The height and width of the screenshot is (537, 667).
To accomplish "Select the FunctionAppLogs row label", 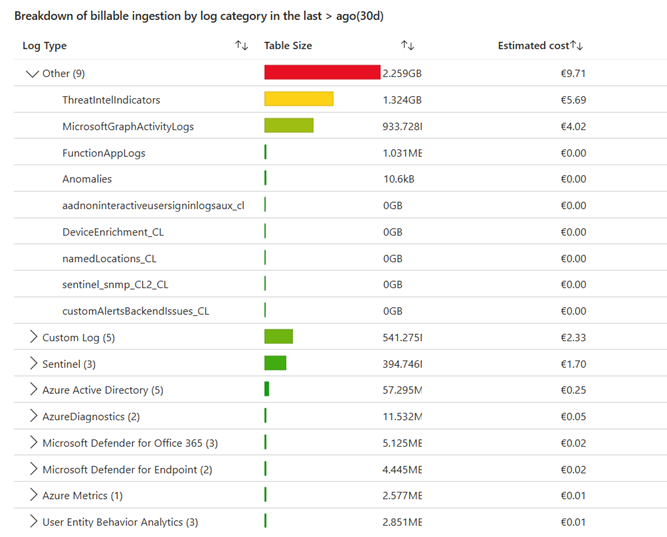I will (x=103, y=153).
